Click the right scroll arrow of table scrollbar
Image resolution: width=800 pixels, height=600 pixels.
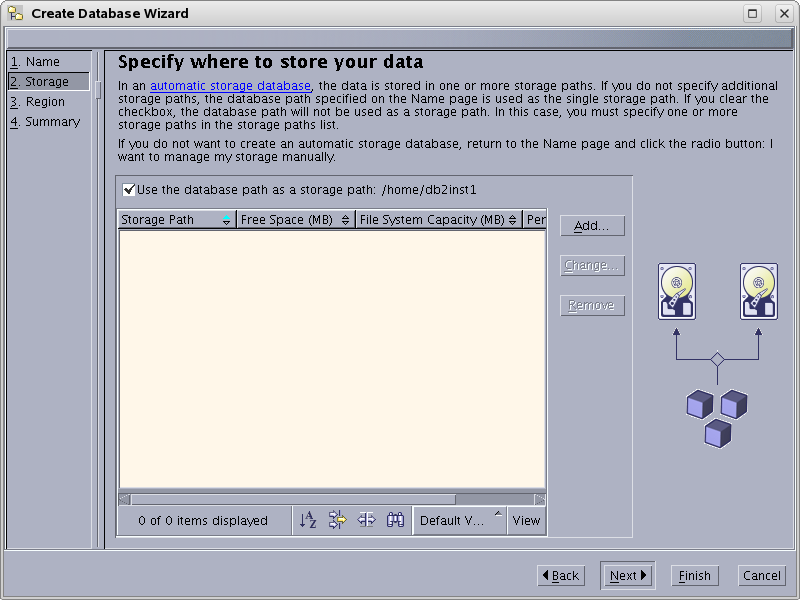tap(540, 499)
